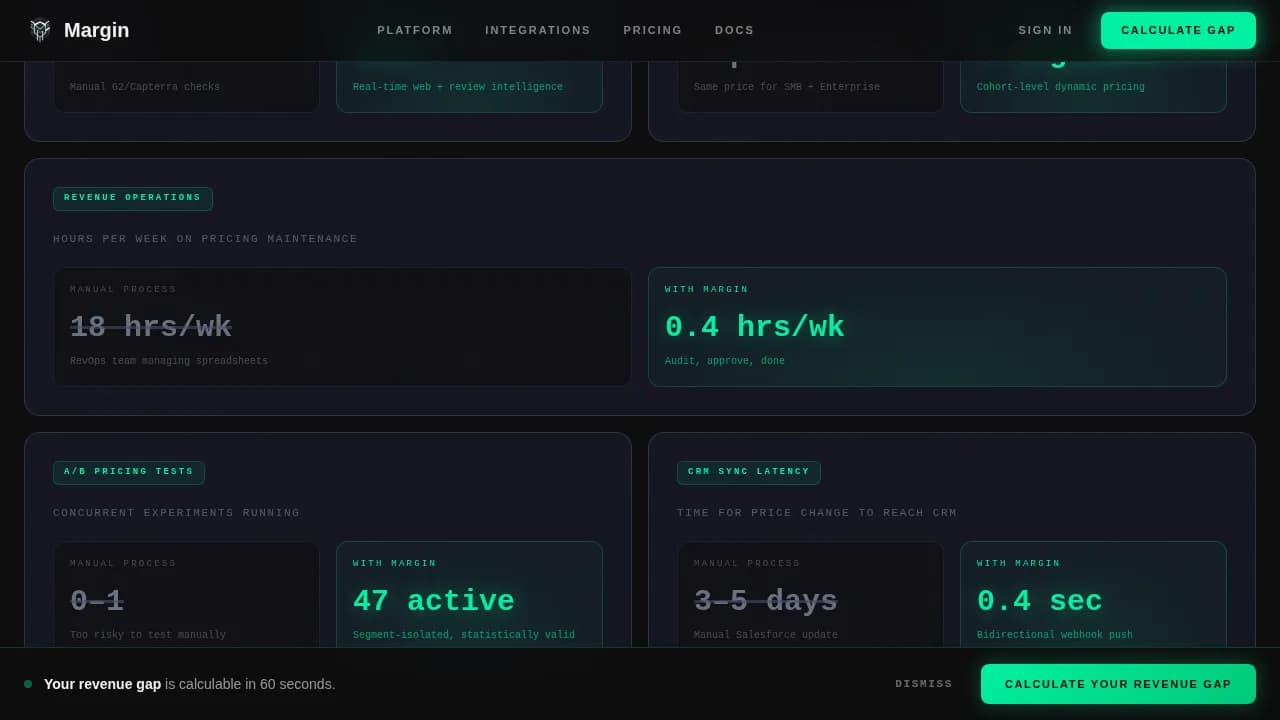Click the 47 active value
Screen dimensions: 1280x720
click(x=434, y=601)
